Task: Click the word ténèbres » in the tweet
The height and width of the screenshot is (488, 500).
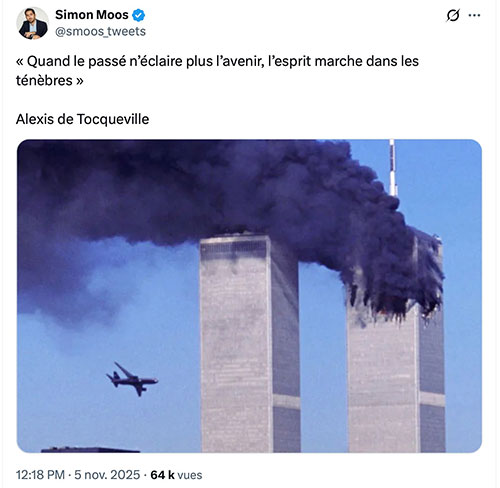Action: [50, 80]
